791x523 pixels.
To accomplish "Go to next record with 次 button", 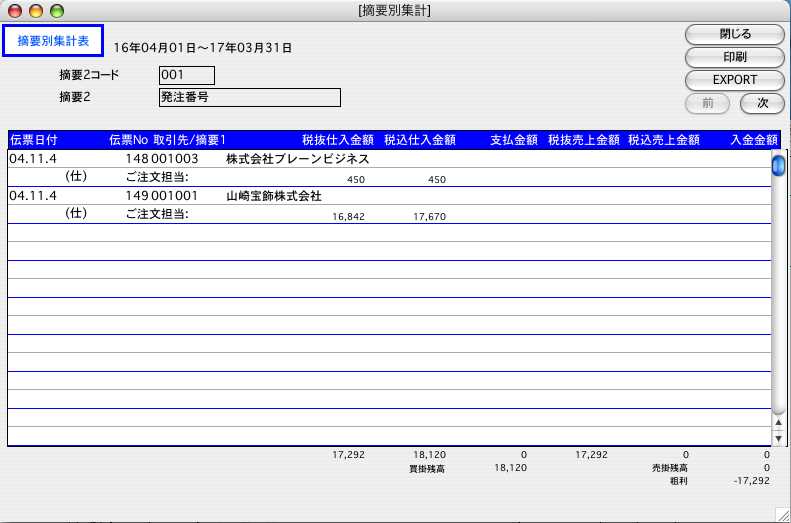I will (762, 102).
